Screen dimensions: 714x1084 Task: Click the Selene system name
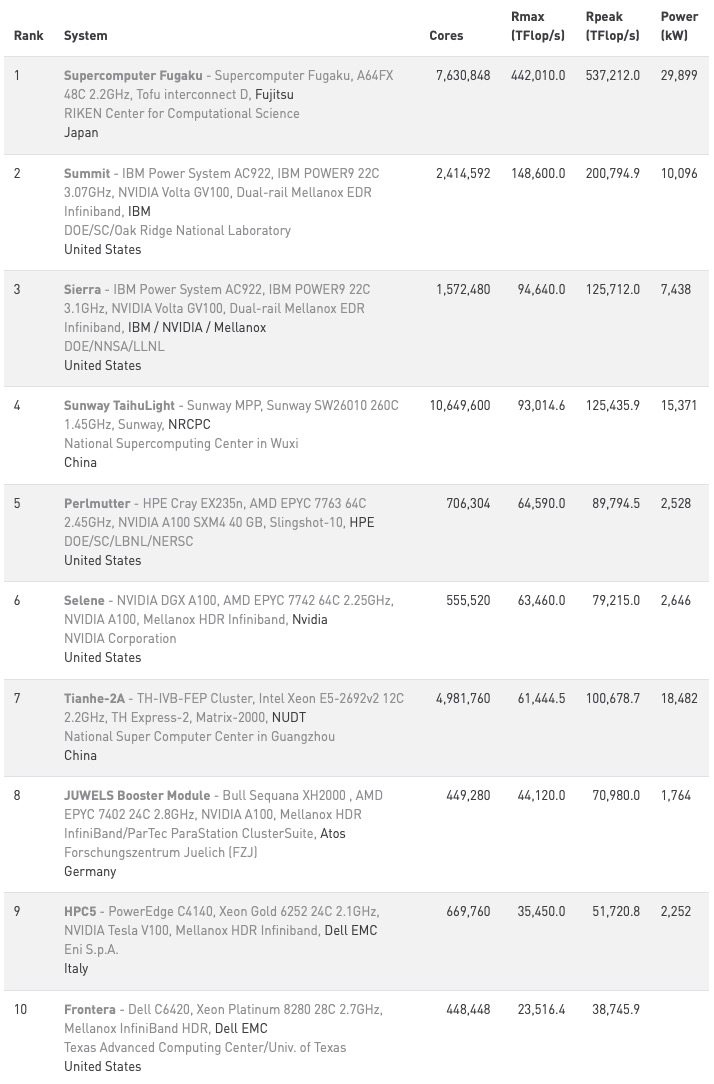84,601
